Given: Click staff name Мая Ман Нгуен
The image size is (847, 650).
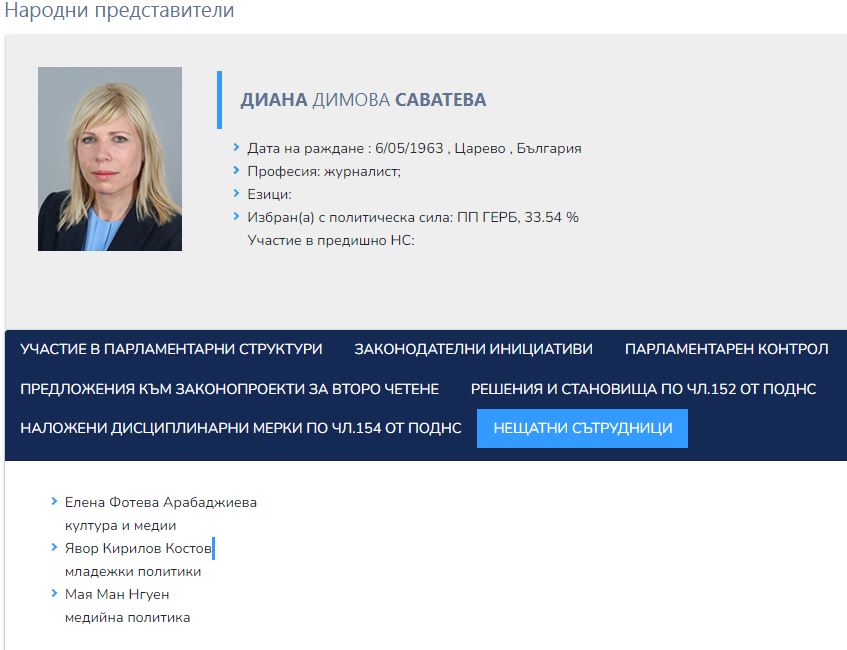Looking at the screenshot, I should [x=117, y=594].
